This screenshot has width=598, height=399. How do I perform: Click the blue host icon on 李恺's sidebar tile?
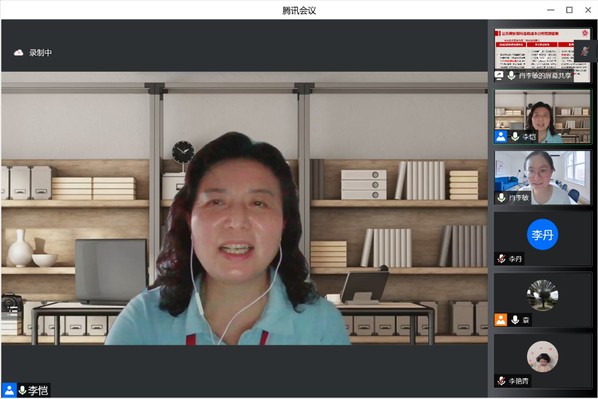click(501, 137)
